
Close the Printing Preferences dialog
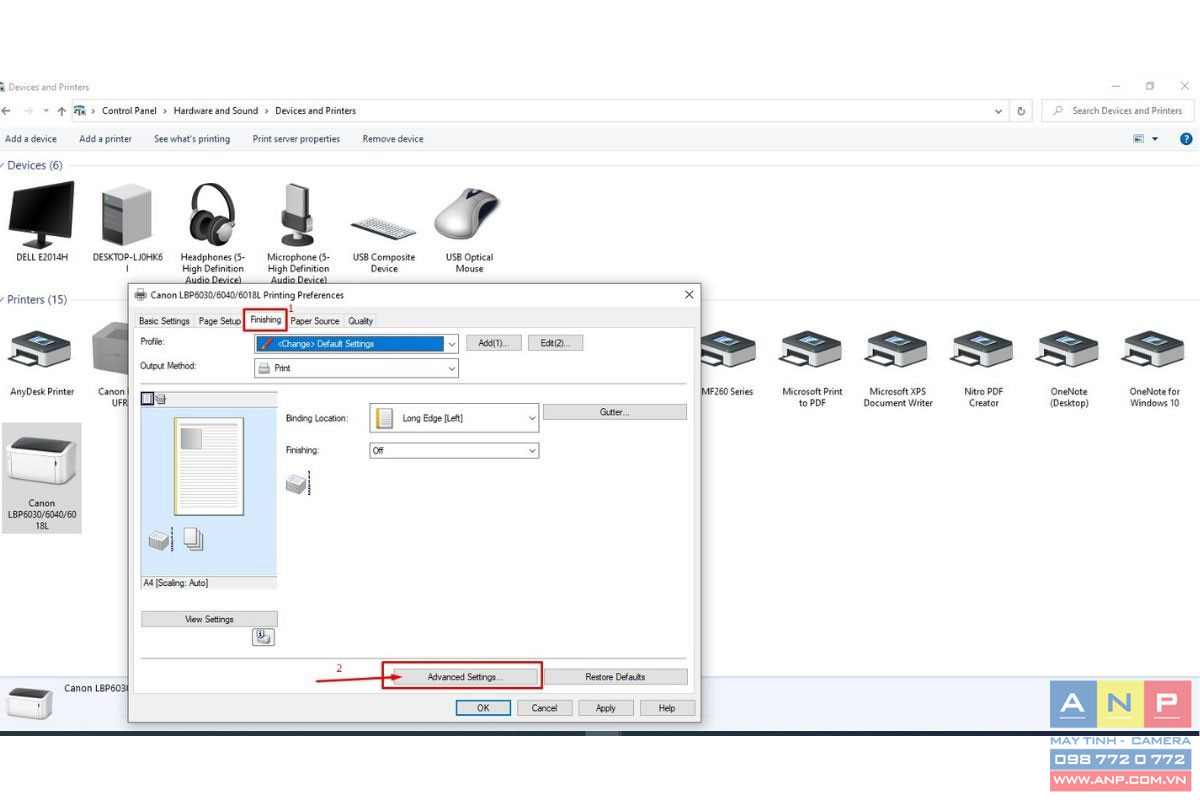689,295
